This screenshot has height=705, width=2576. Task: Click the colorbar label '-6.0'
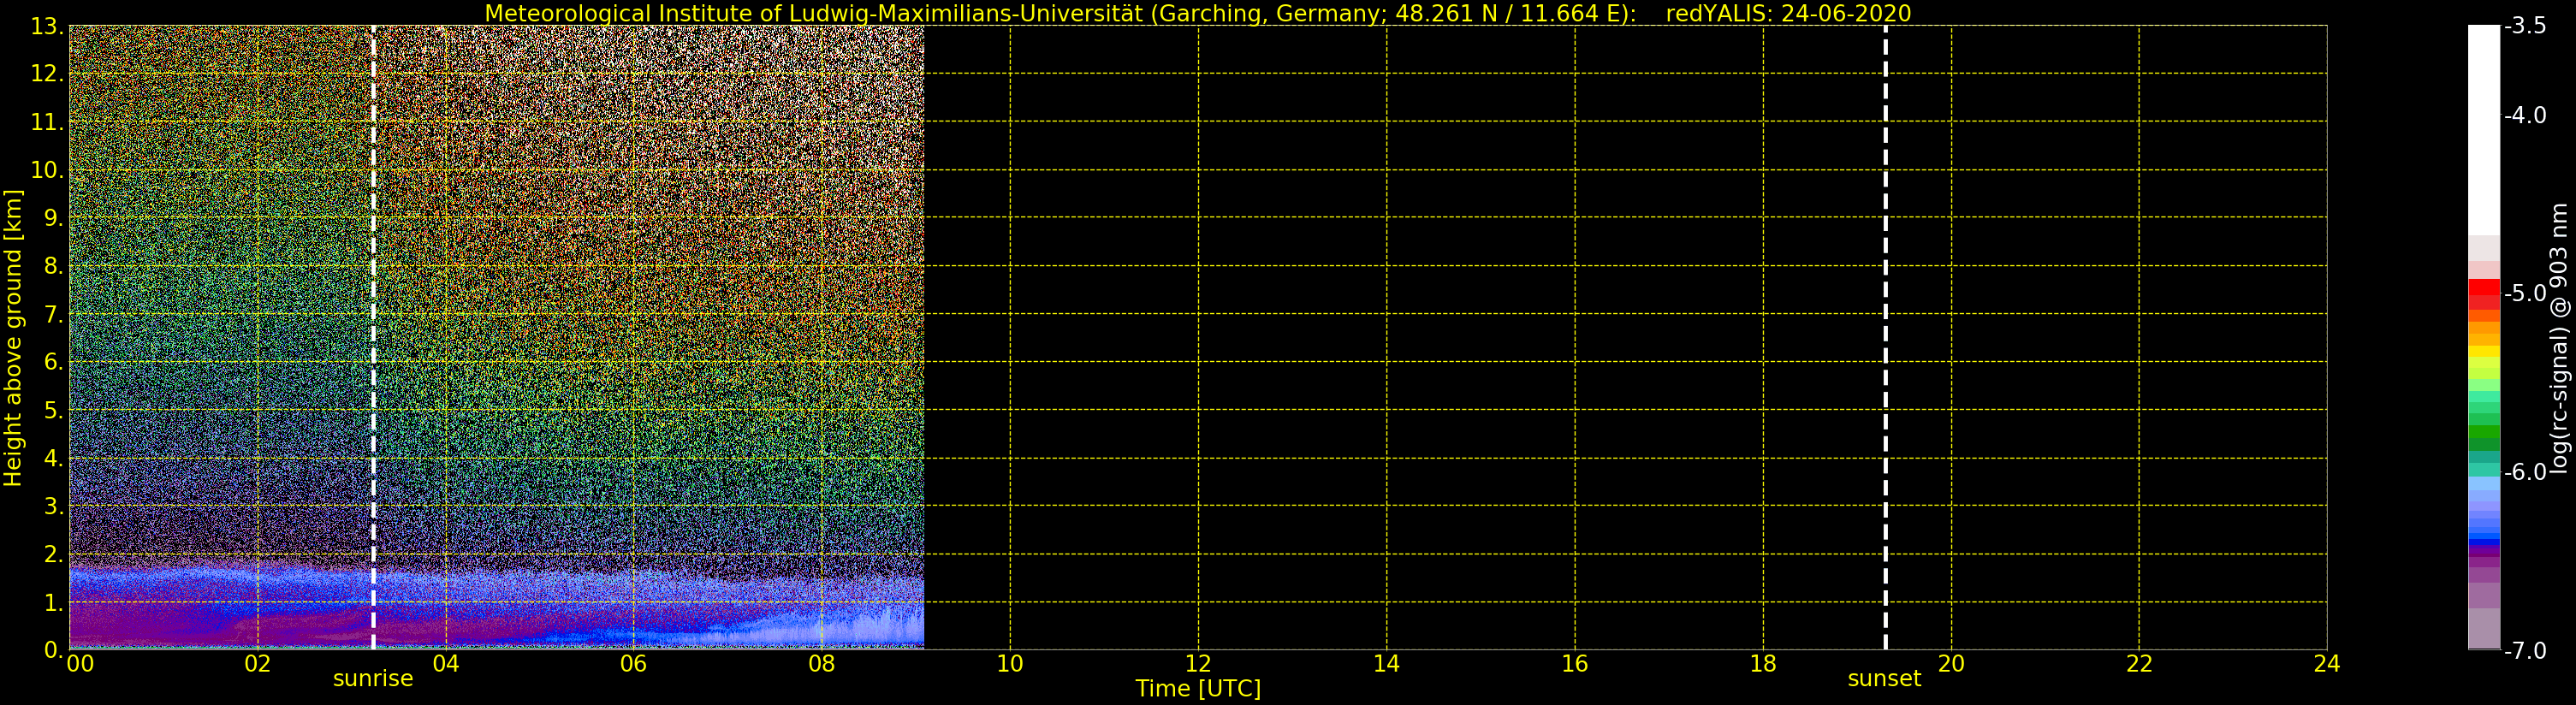2525,472
